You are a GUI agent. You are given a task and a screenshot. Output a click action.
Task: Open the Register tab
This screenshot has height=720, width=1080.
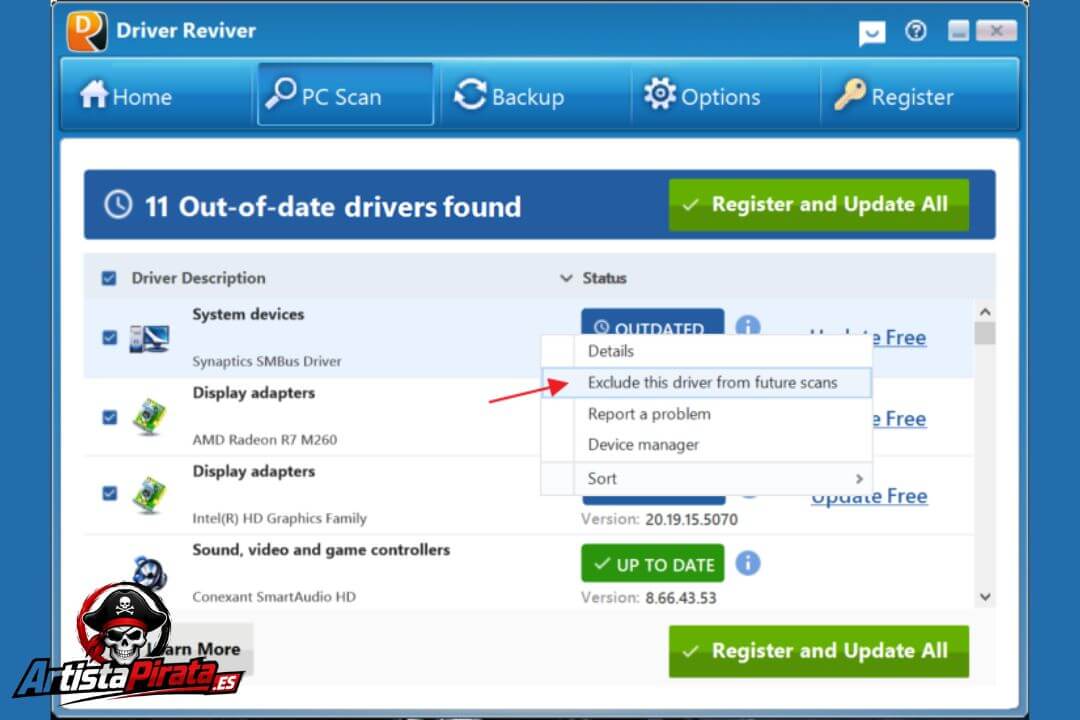click(x=893, y=95)
